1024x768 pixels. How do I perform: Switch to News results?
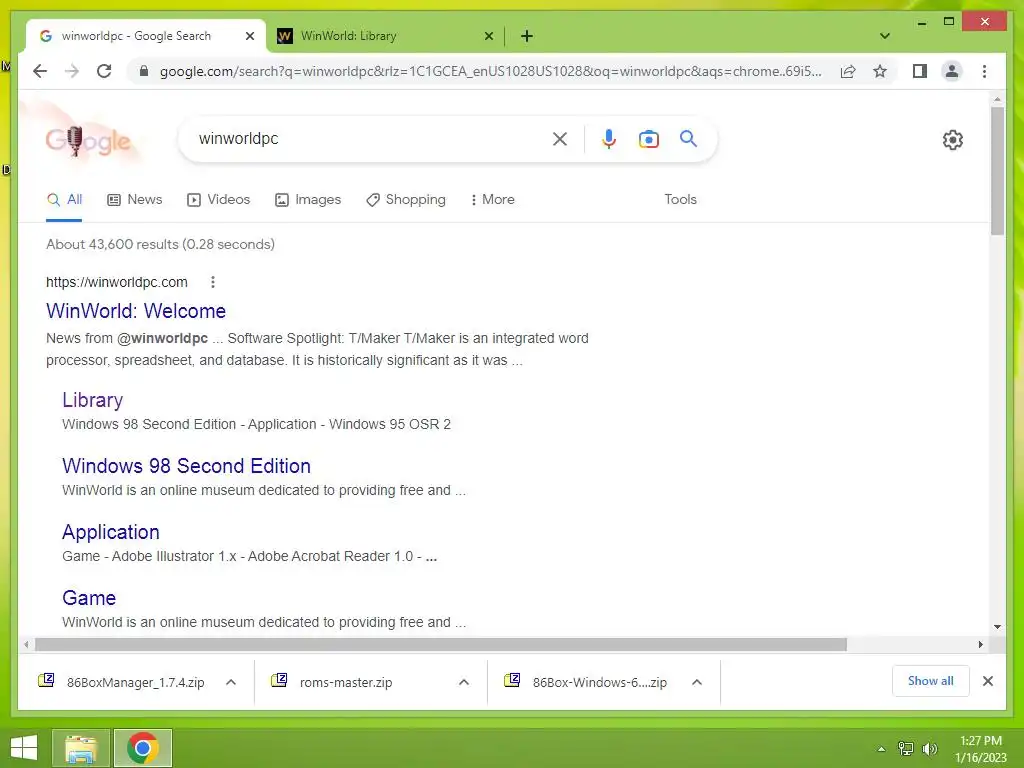(135, 200)
